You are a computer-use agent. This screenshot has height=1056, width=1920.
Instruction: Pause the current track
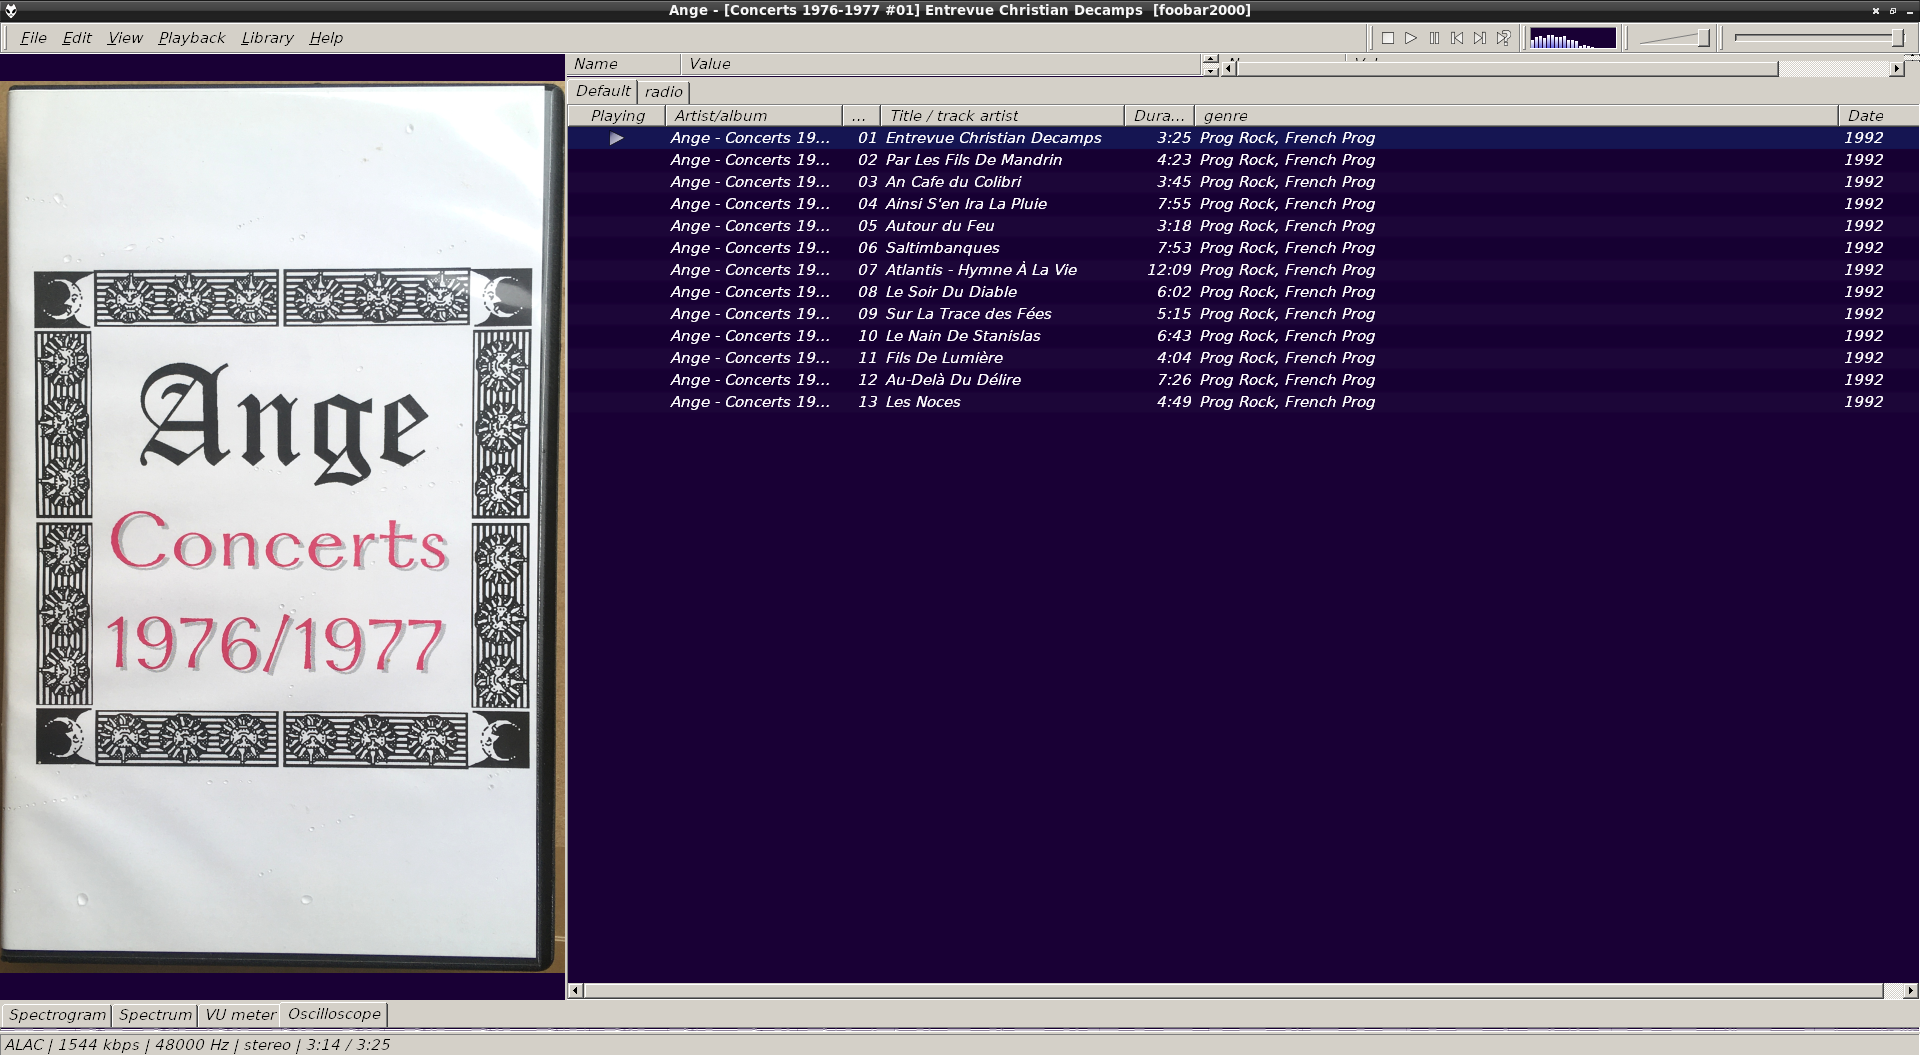[x=1434, y=38]
